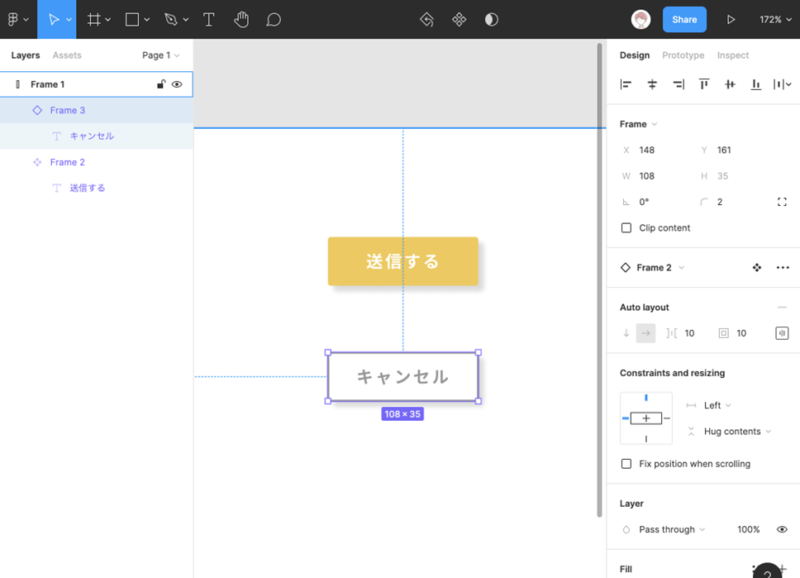Select the Pen tool
Image resolution: width=800 pixels, height=578 pixels.
[x=170, y=19]
